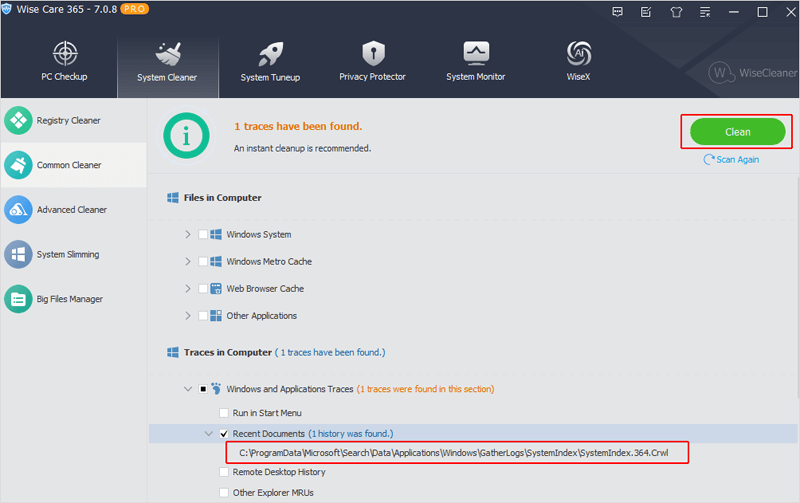Screen dimensions: 800x503
Task: Click the System Slimming Windows icon
Action: (x=18, y=254)
